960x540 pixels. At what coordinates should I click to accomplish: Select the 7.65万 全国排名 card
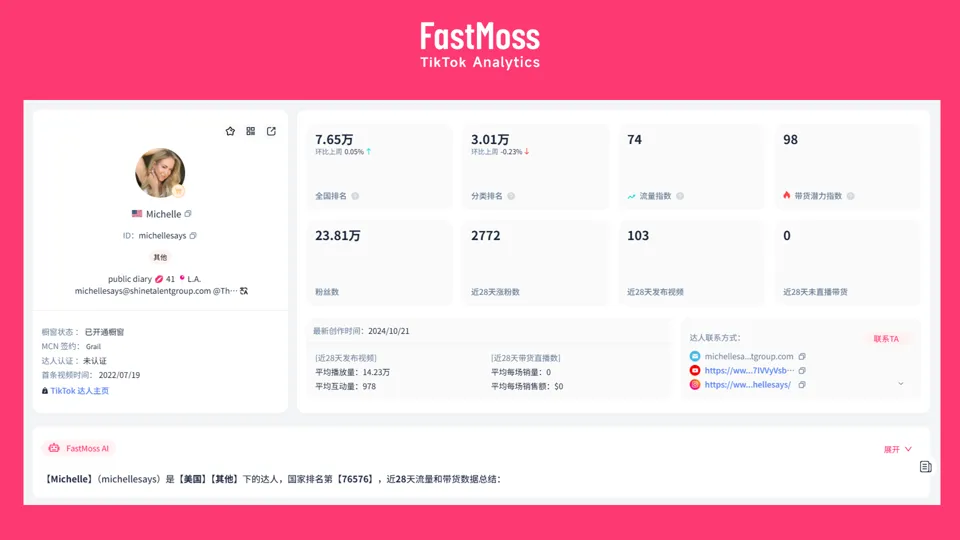380,167
